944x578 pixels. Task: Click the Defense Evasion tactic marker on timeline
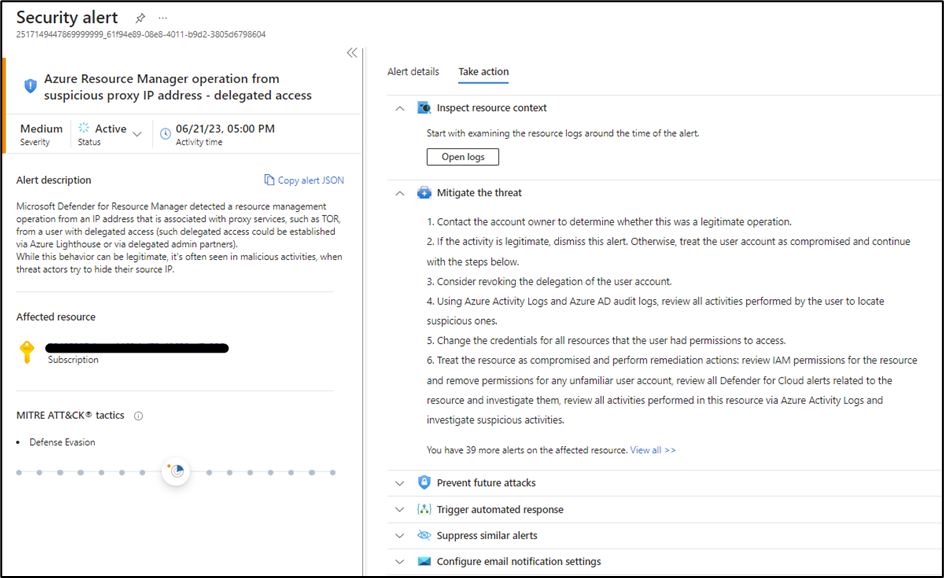(x=177, y=472)
